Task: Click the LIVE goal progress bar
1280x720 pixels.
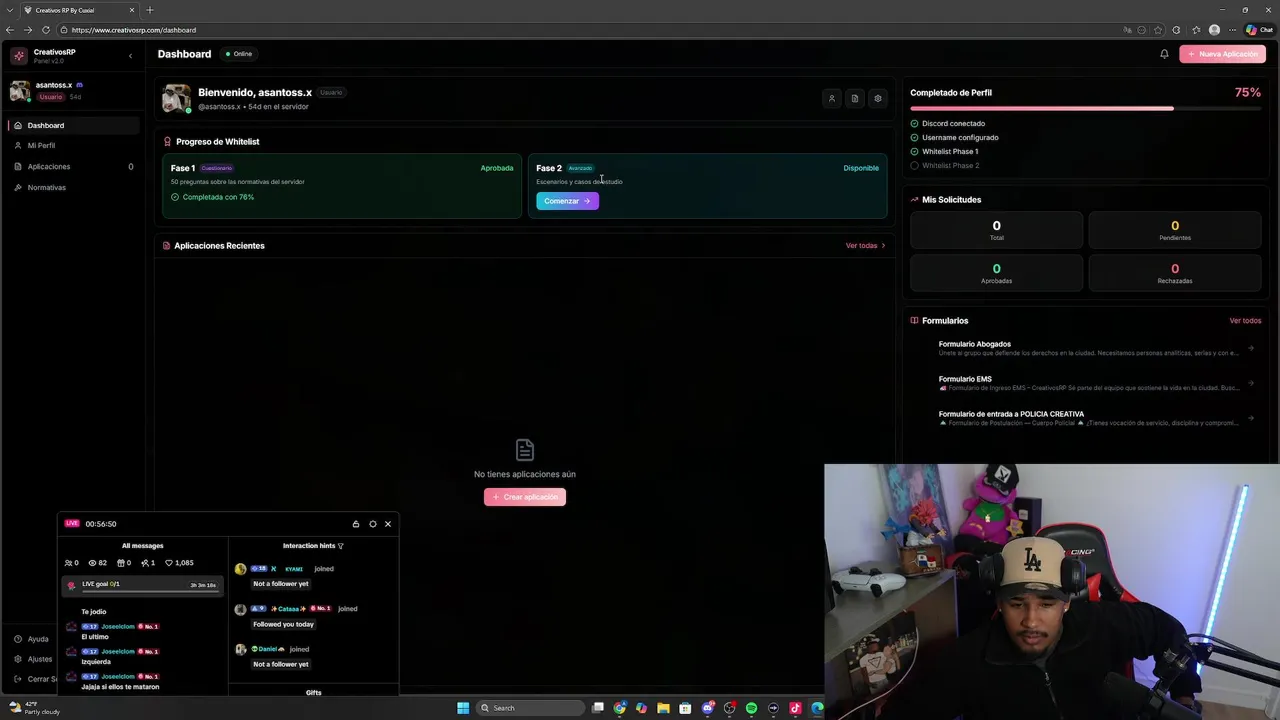Action: (148, 590)
